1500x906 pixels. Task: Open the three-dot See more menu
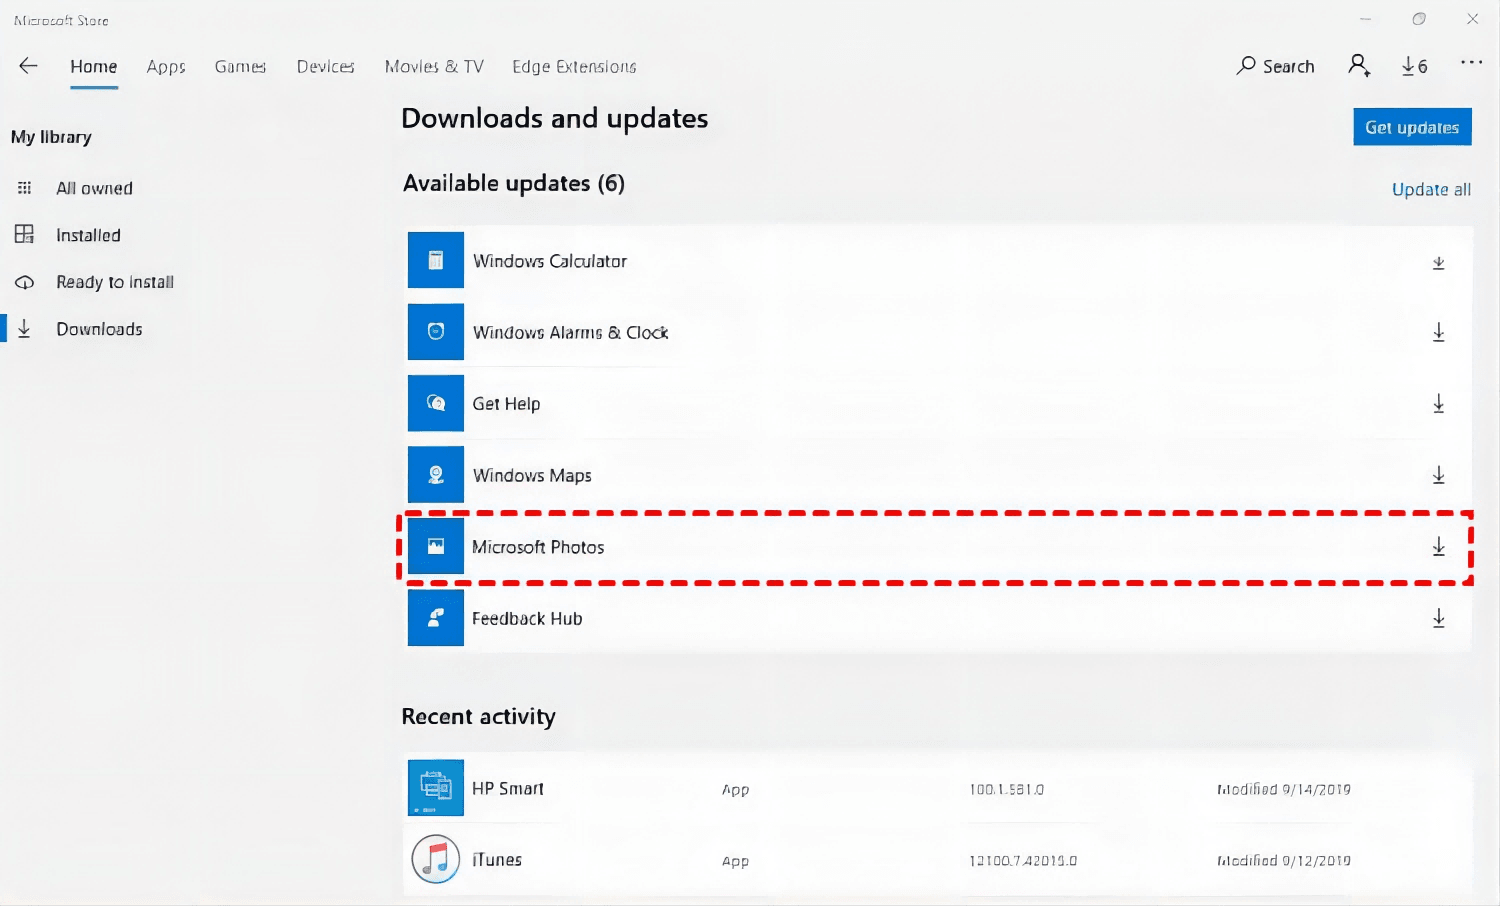point(1471,63)
